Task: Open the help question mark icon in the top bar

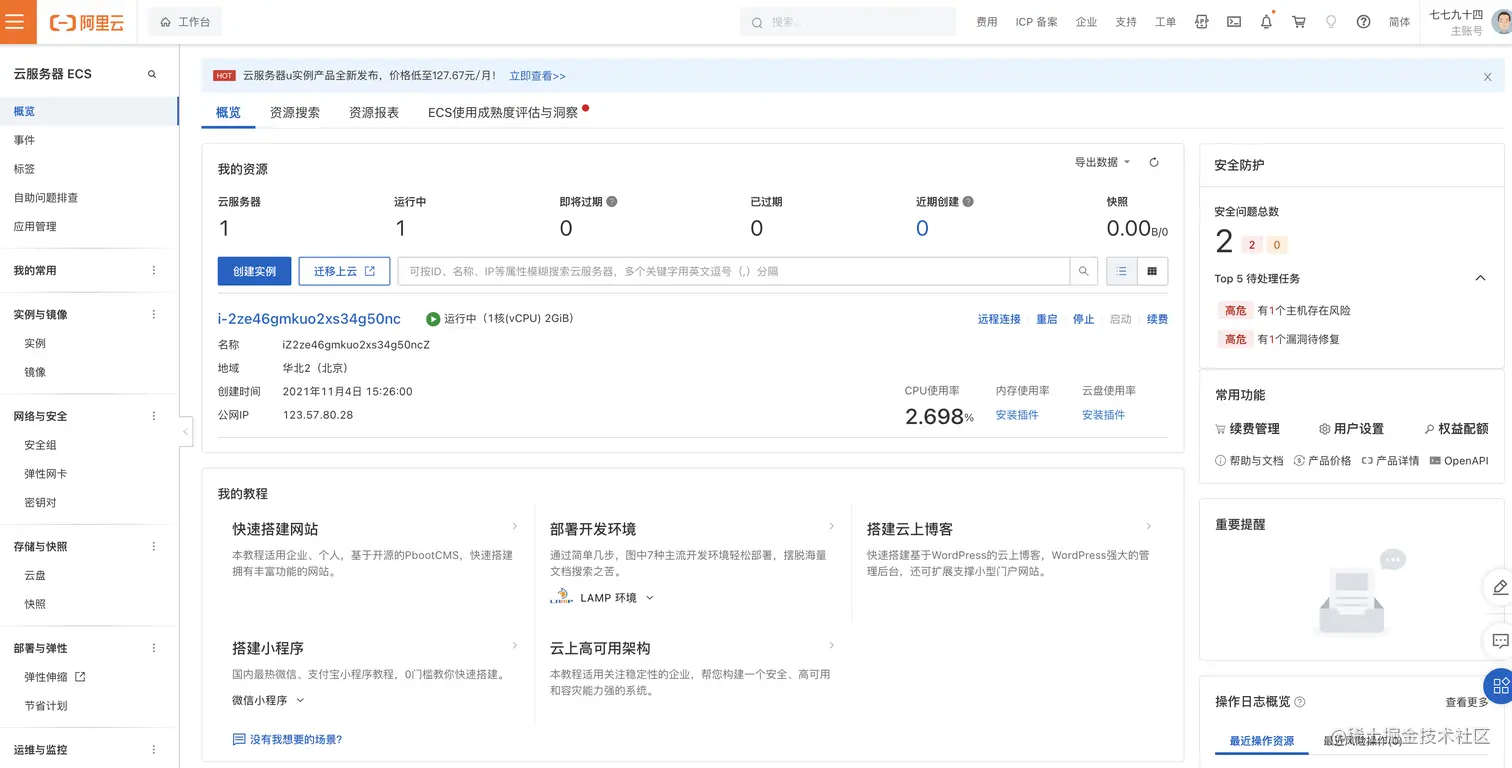Action: pyautogui.click(x=1363, y=22)
